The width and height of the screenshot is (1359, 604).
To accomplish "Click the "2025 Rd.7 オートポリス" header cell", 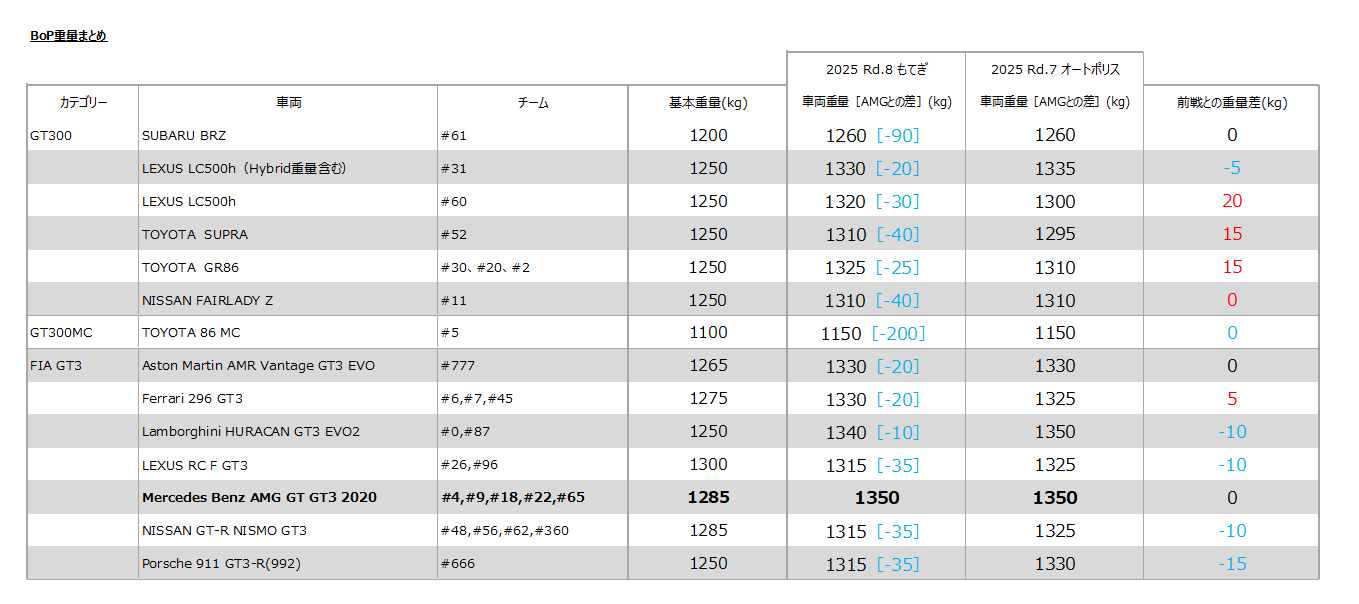I will [x=1054, y=70].
